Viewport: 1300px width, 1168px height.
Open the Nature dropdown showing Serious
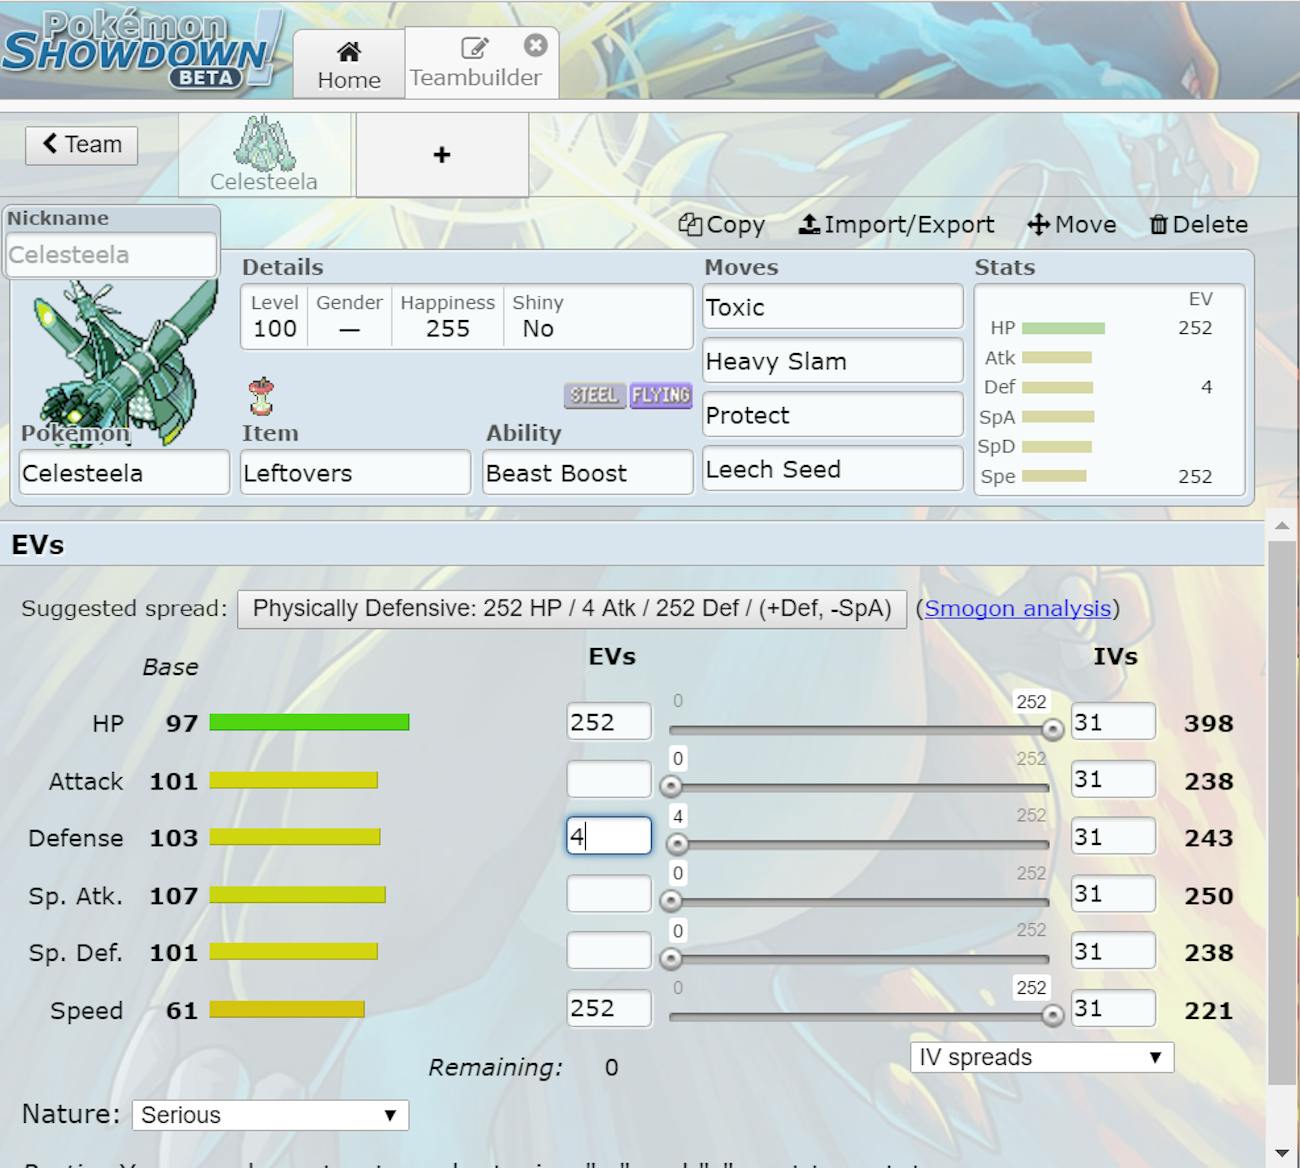pyautogui.click(x=270, y=1115)
